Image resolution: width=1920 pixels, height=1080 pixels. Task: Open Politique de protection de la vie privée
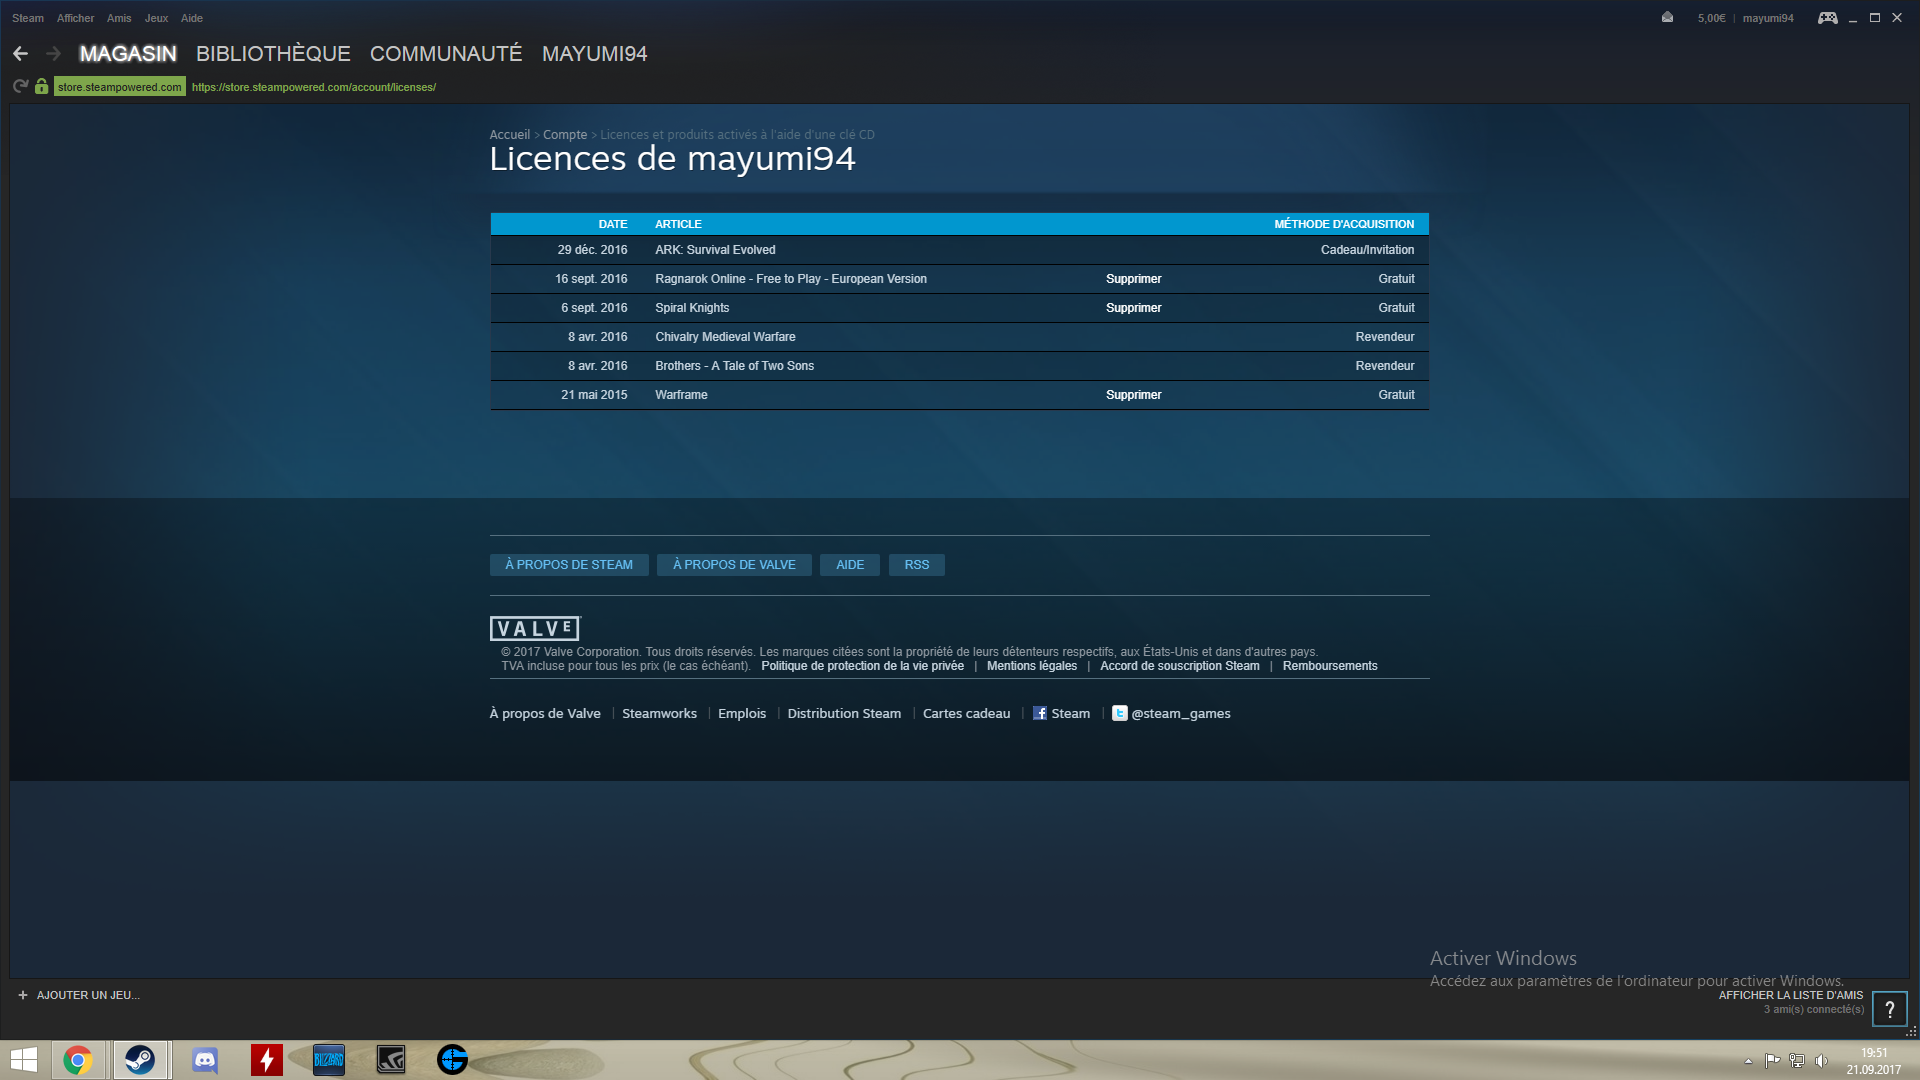pyautogui.click(x=862, y=666)
